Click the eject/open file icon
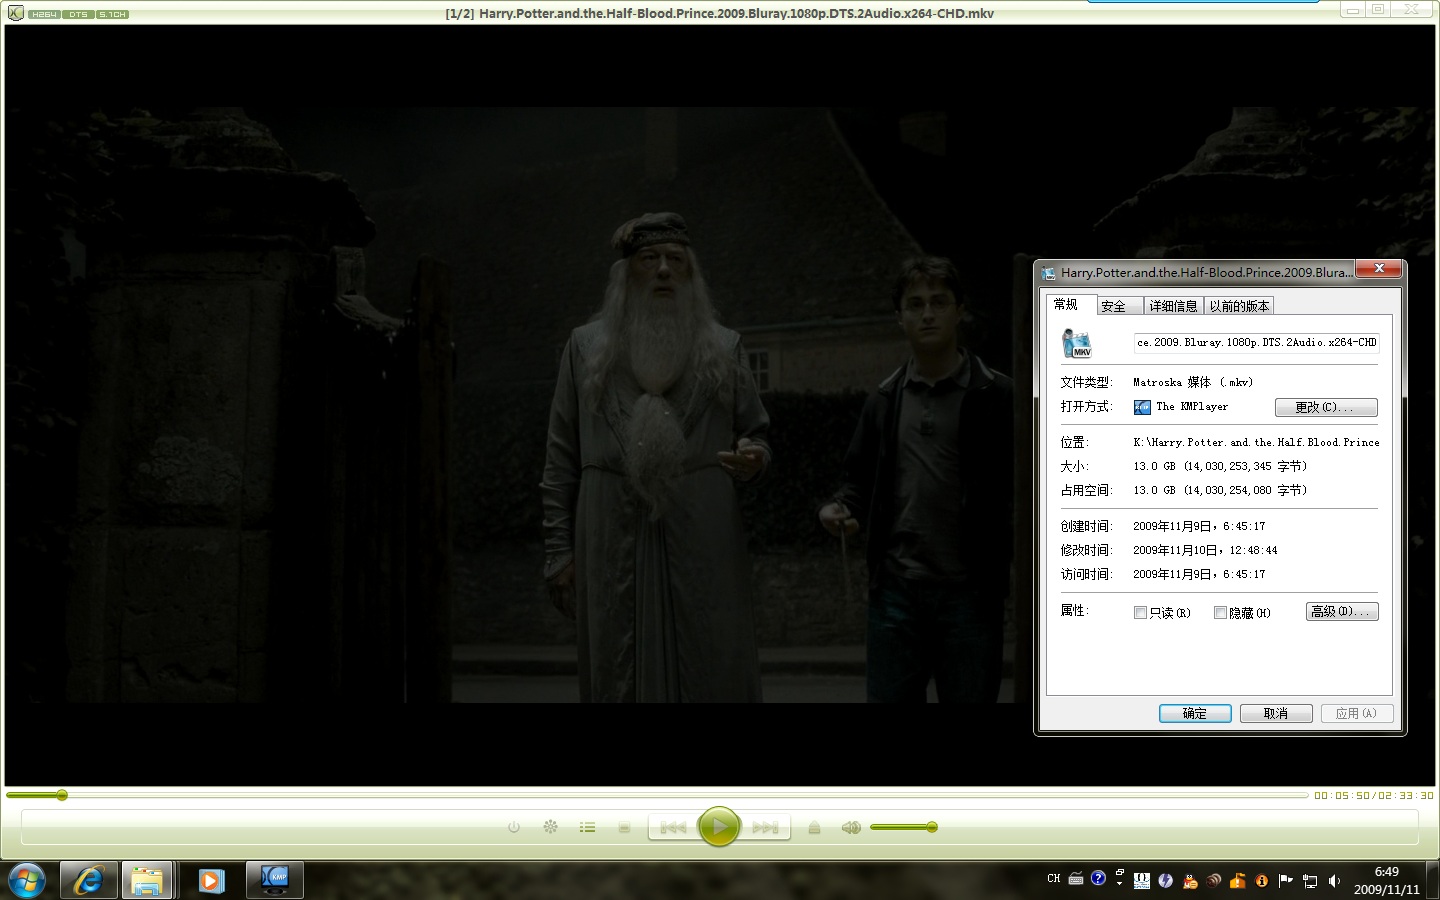This screenshot has height=900, width=1440. (x=814, y=827)
